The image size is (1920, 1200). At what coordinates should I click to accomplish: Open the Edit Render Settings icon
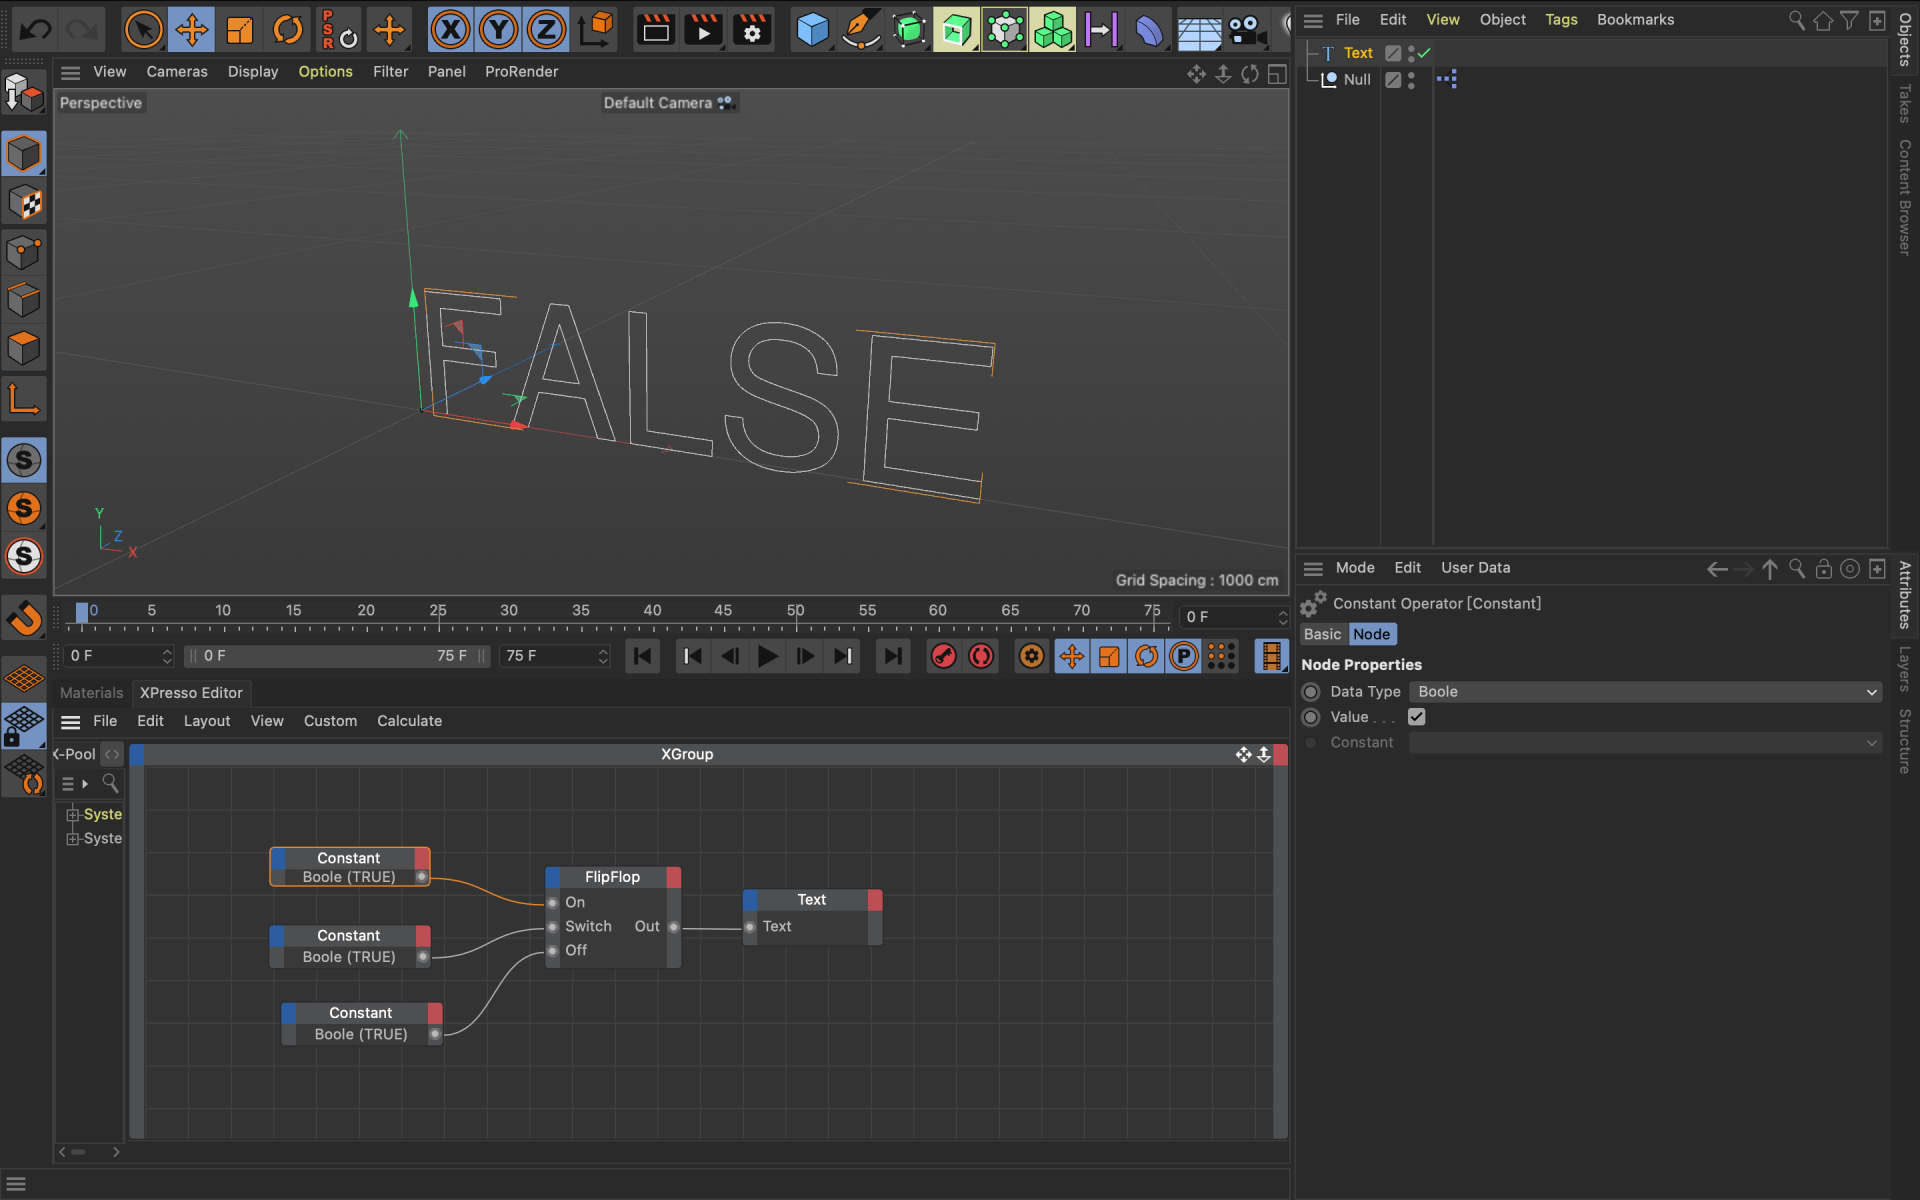pyautogui.click(x=751, y=30)
